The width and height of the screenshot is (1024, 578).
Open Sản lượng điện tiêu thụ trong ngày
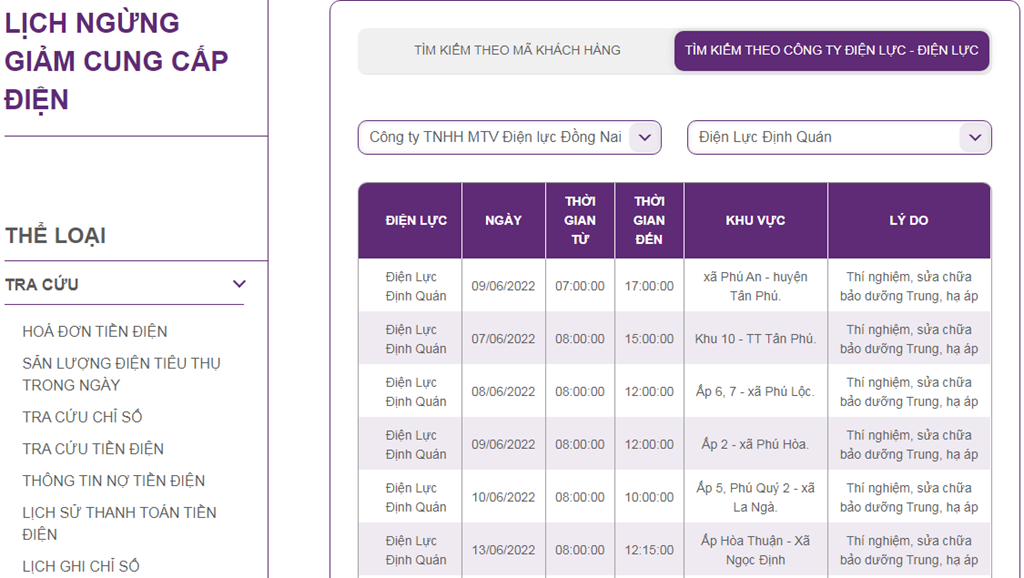(121, 374)
